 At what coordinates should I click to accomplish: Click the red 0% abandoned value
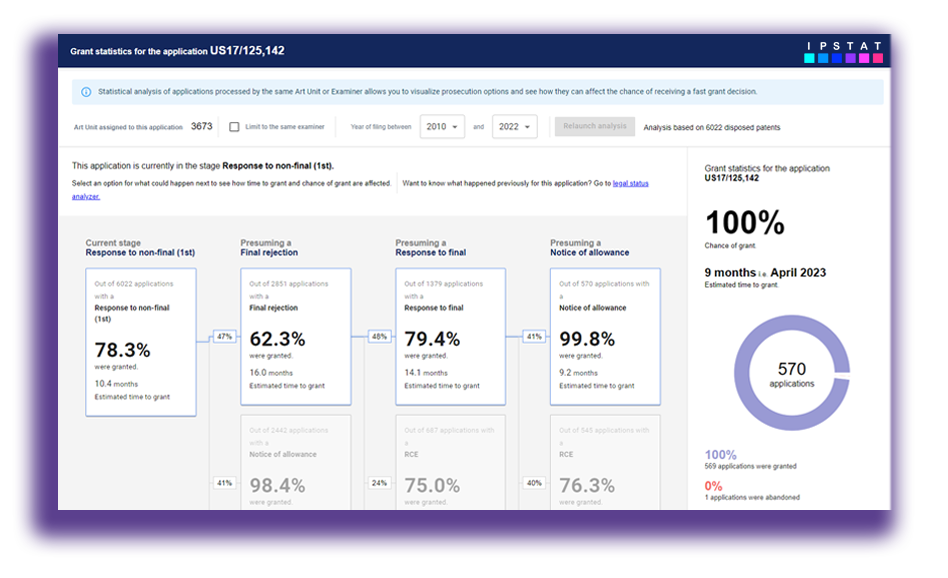[x=713, y=486]
